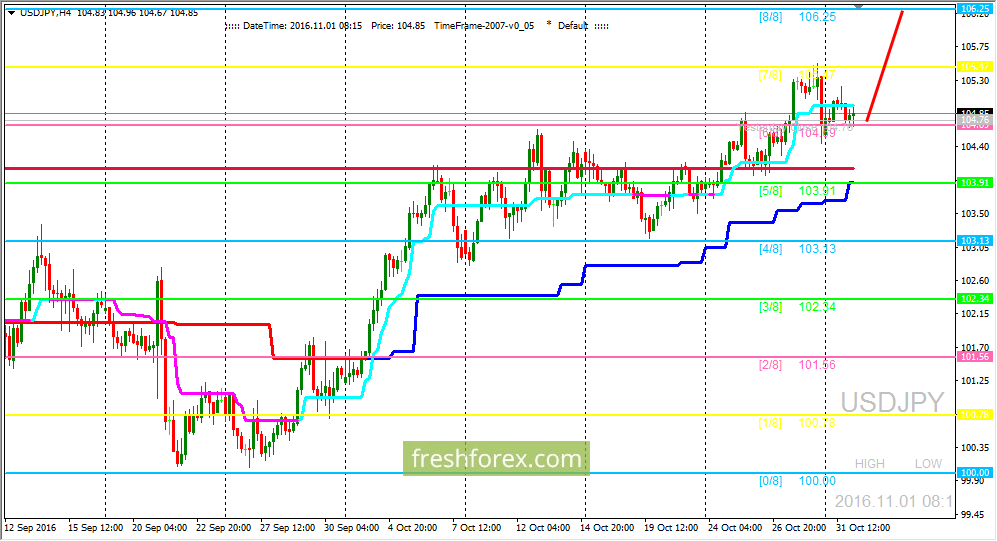Click the 2016.11.01 08:1 timestamp text
Viewport: 997px width, 541px height.
pyautogui.click(x=894, y=502)
